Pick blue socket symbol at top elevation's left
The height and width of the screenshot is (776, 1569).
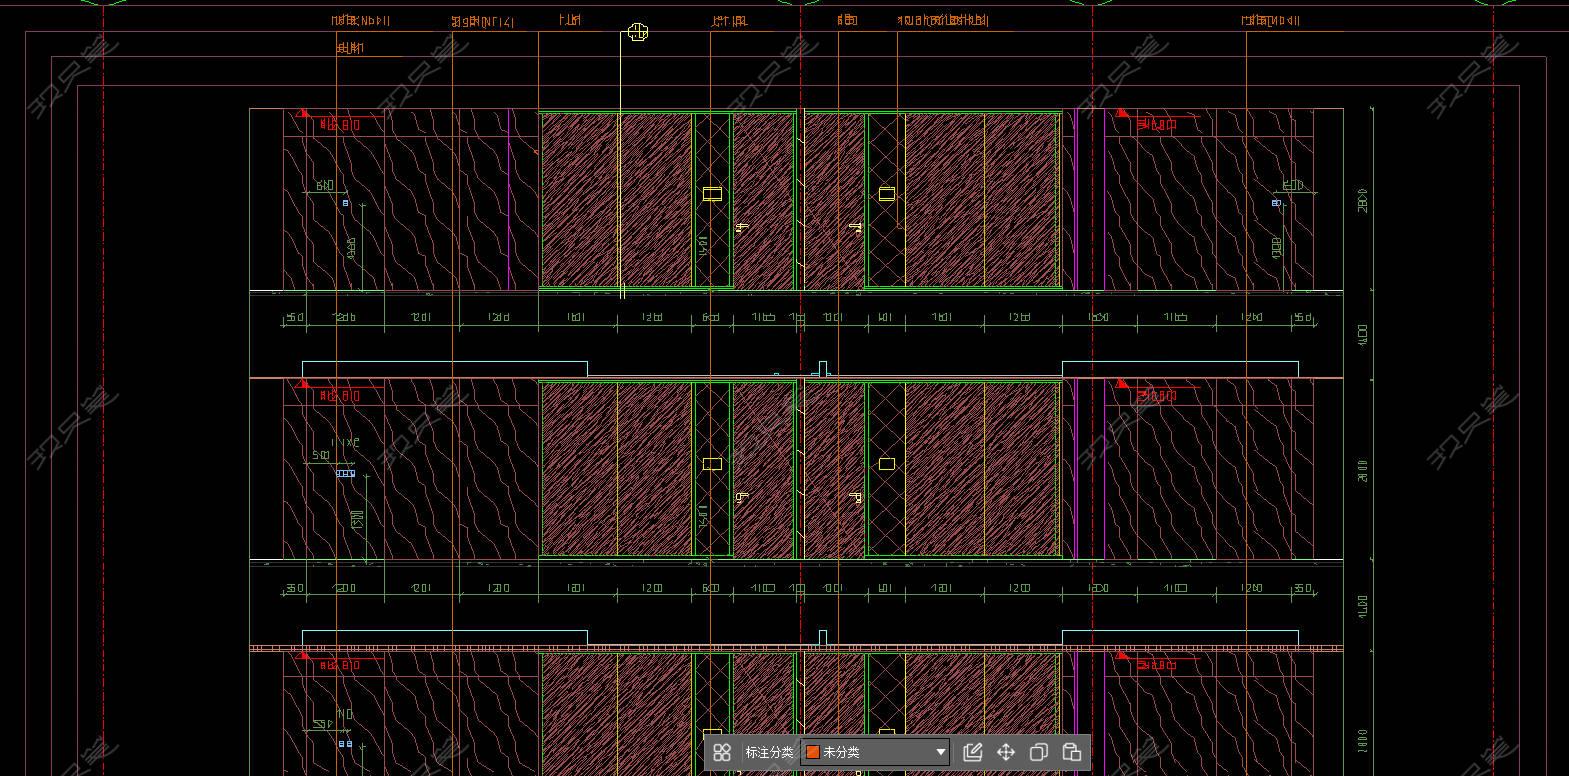point(346,203)
